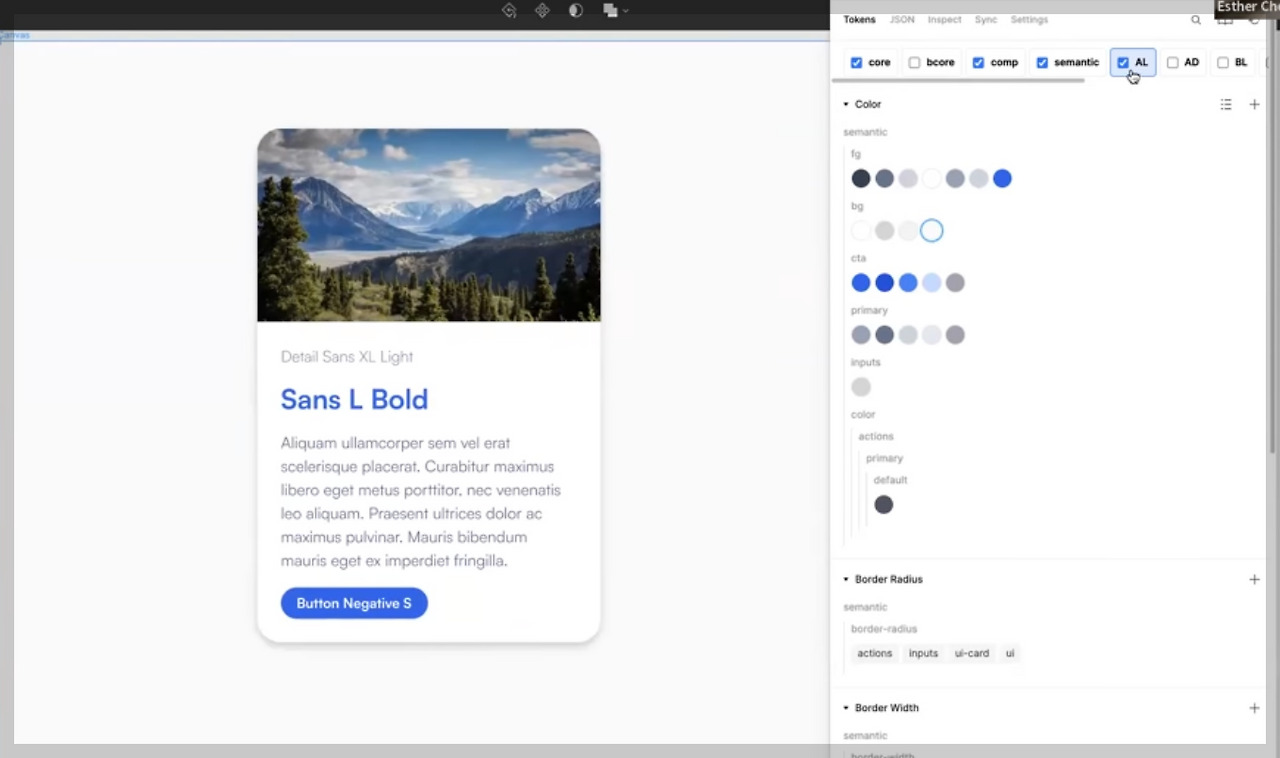Viewport: 1280px width, 758px height.
Task: Select the ui-card border-radius token
Action: pos(971,653)
